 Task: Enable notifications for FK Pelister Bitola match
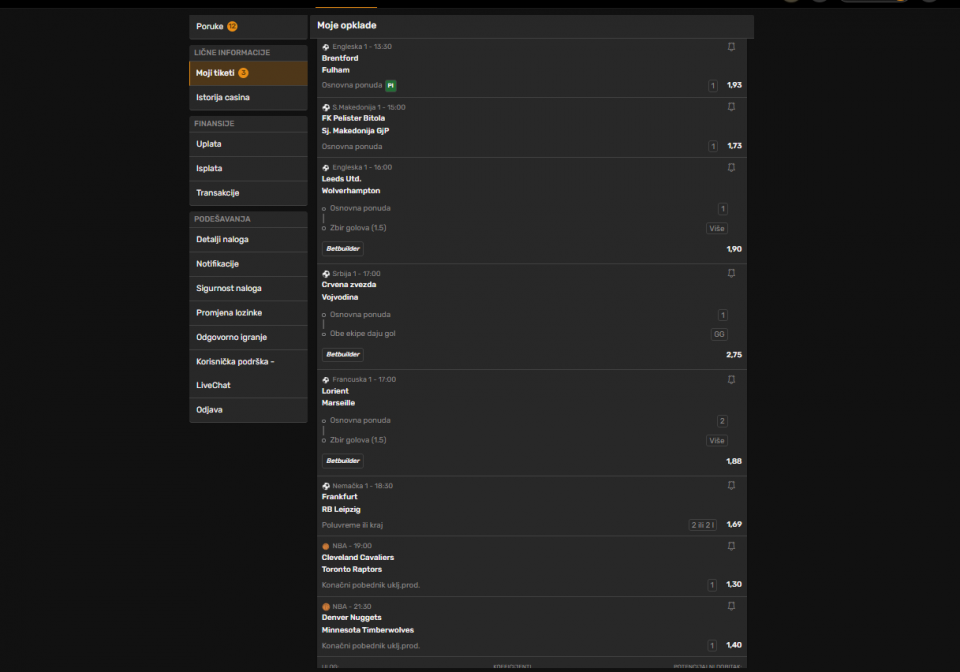731,107
